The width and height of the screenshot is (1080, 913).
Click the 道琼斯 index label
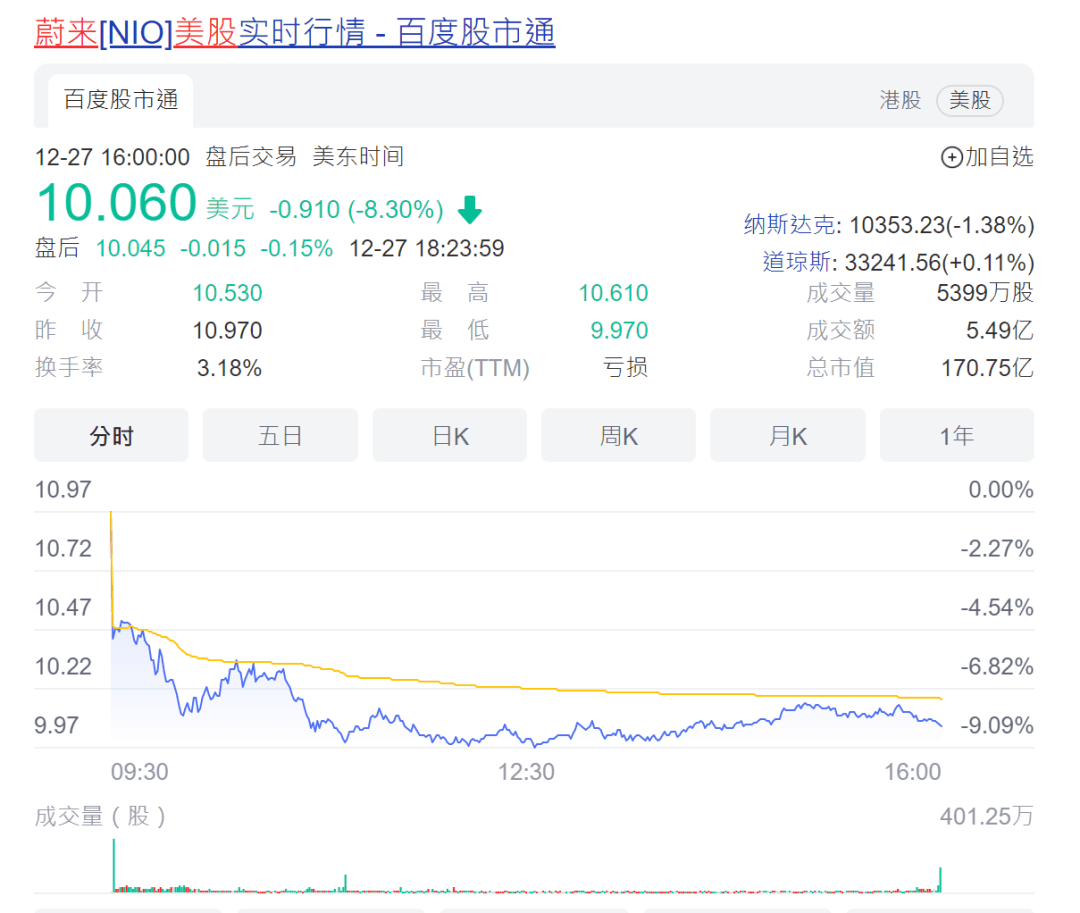click(x=796, y=262)
